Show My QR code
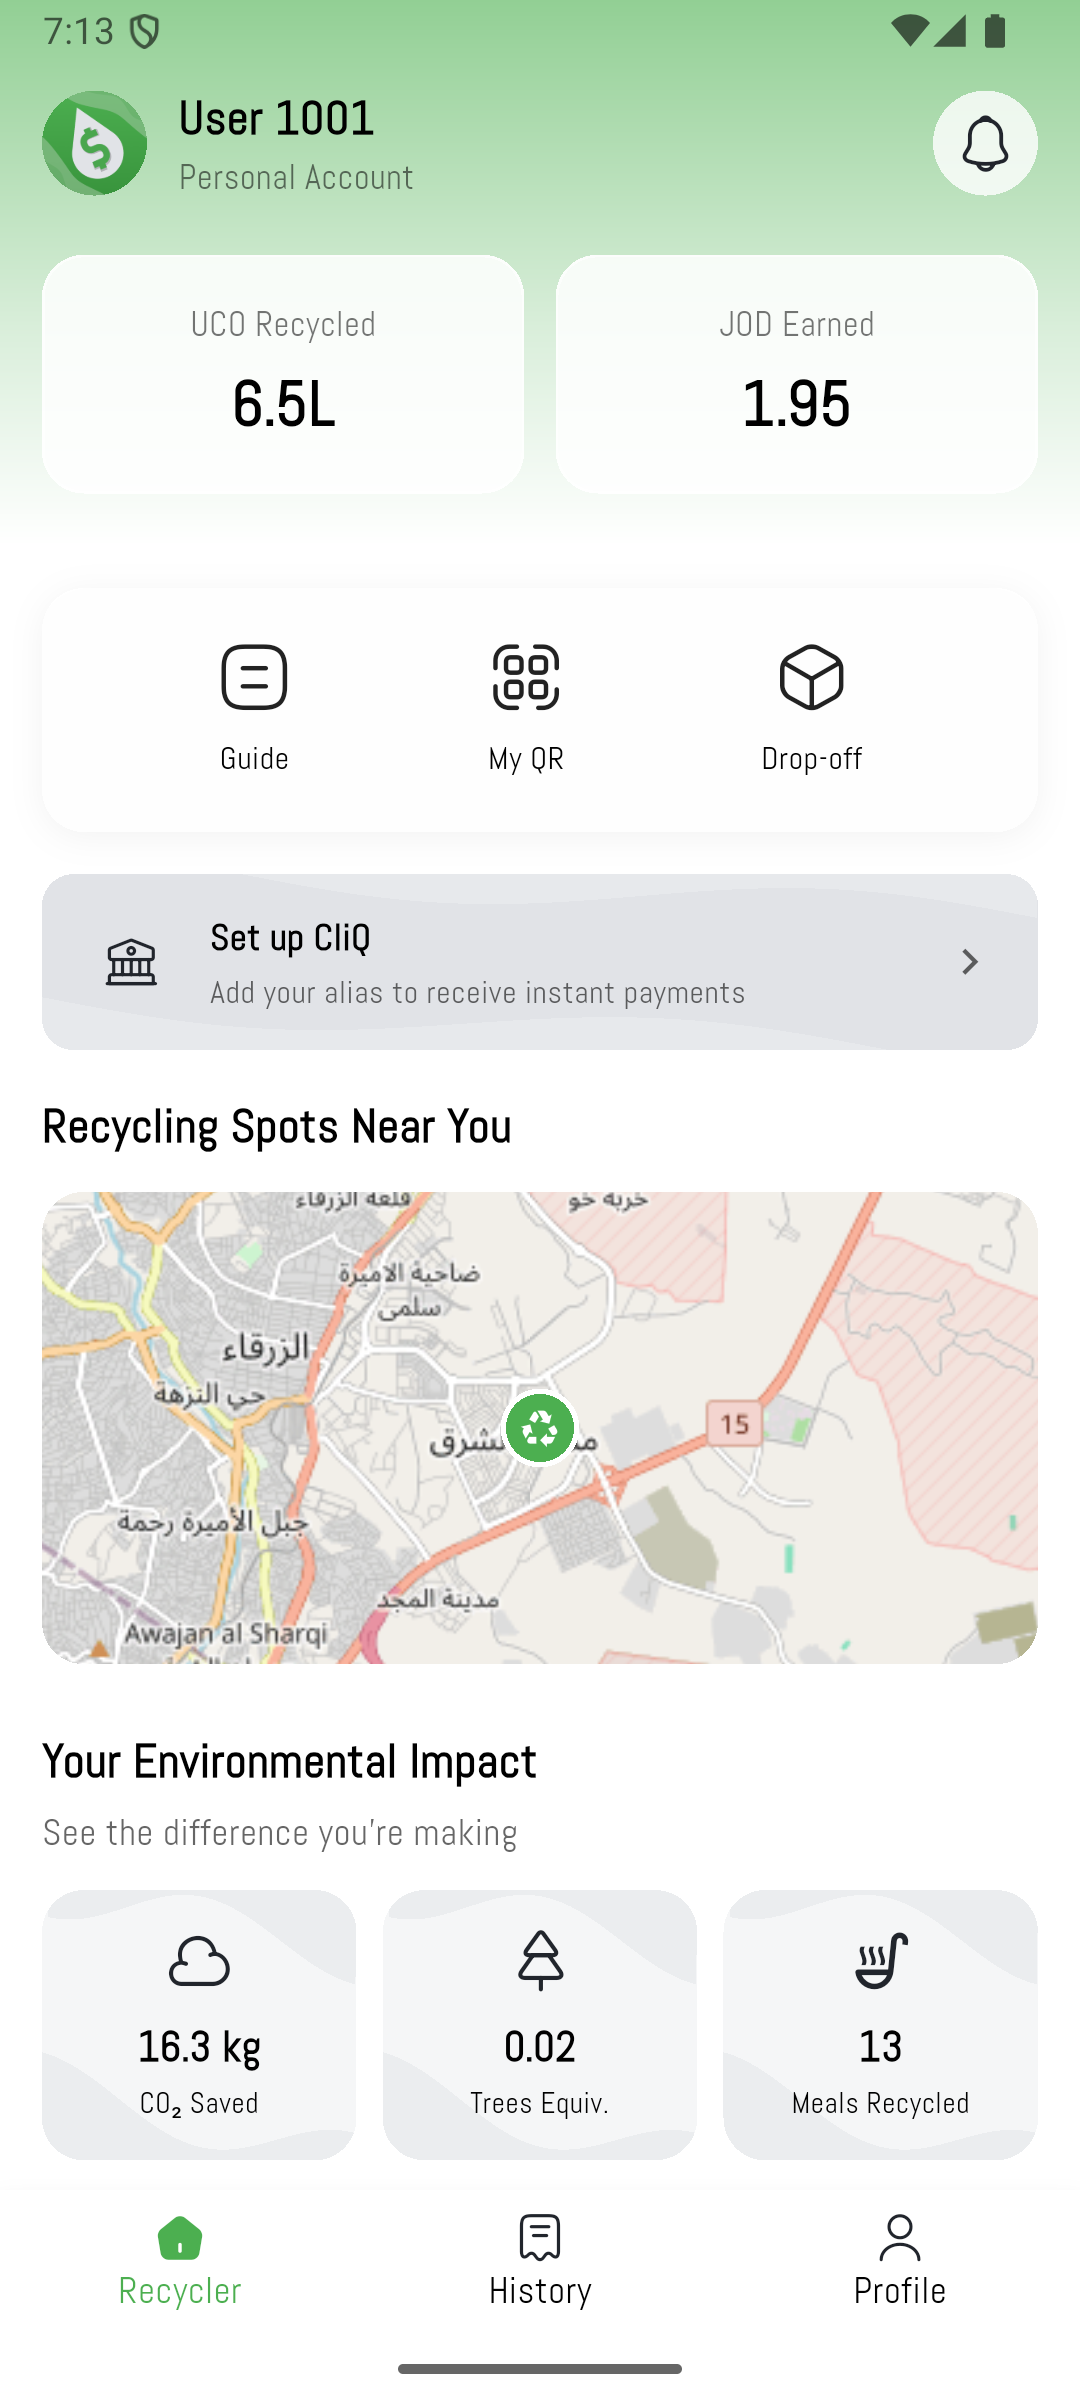 tap(526, 678)
